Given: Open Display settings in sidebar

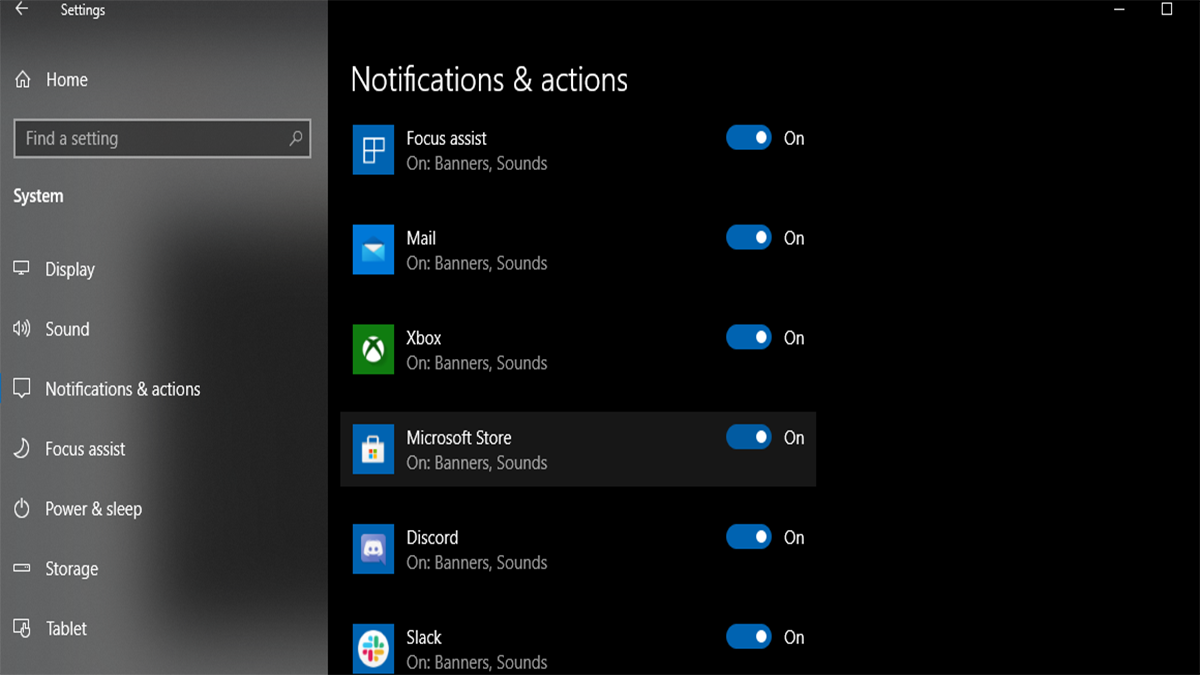Looking at the screenshot, I should (x=69, y=269).
